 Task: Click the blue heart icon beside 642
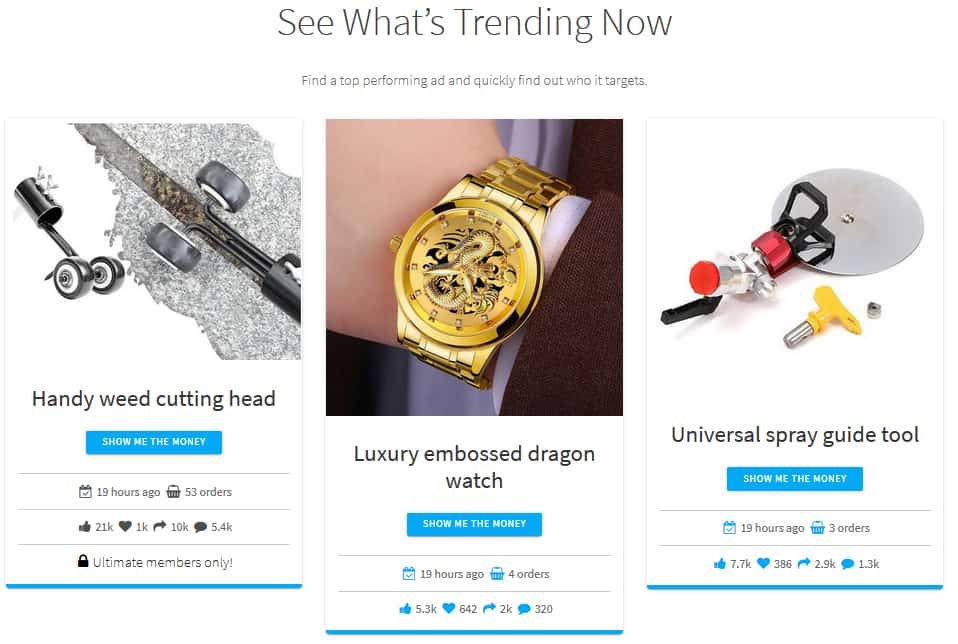(449, 609)
